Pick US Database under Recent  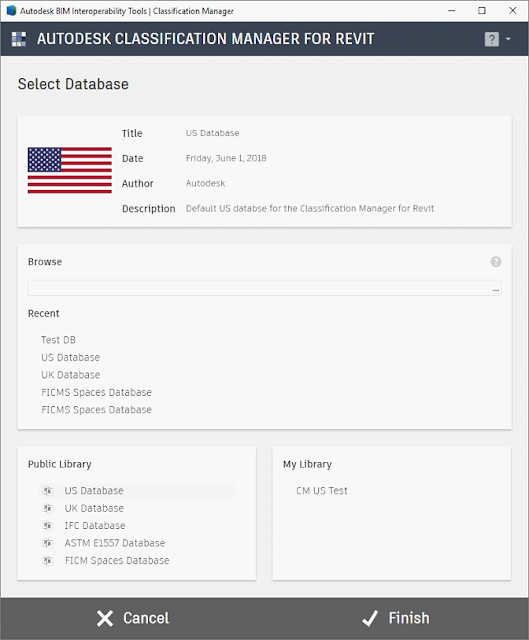[71, 357]
